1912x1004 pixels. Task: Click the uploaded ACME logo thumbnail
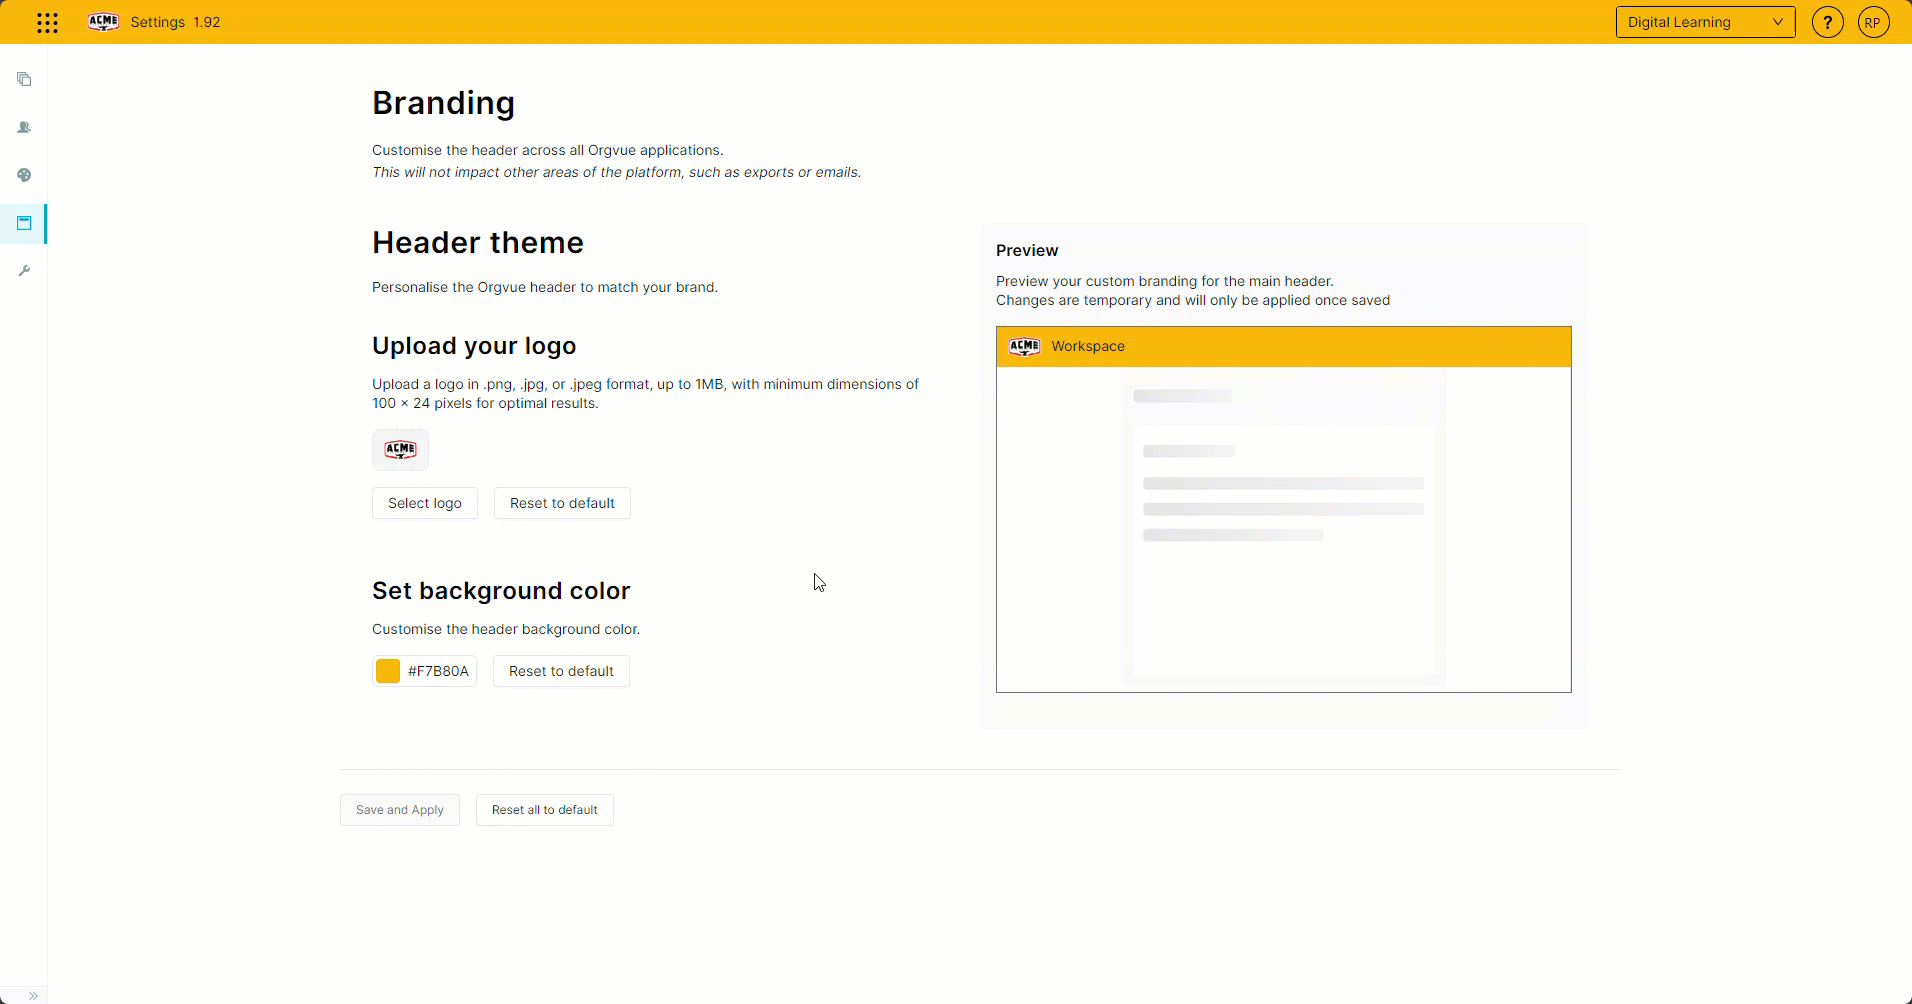(x=400, y=450)
